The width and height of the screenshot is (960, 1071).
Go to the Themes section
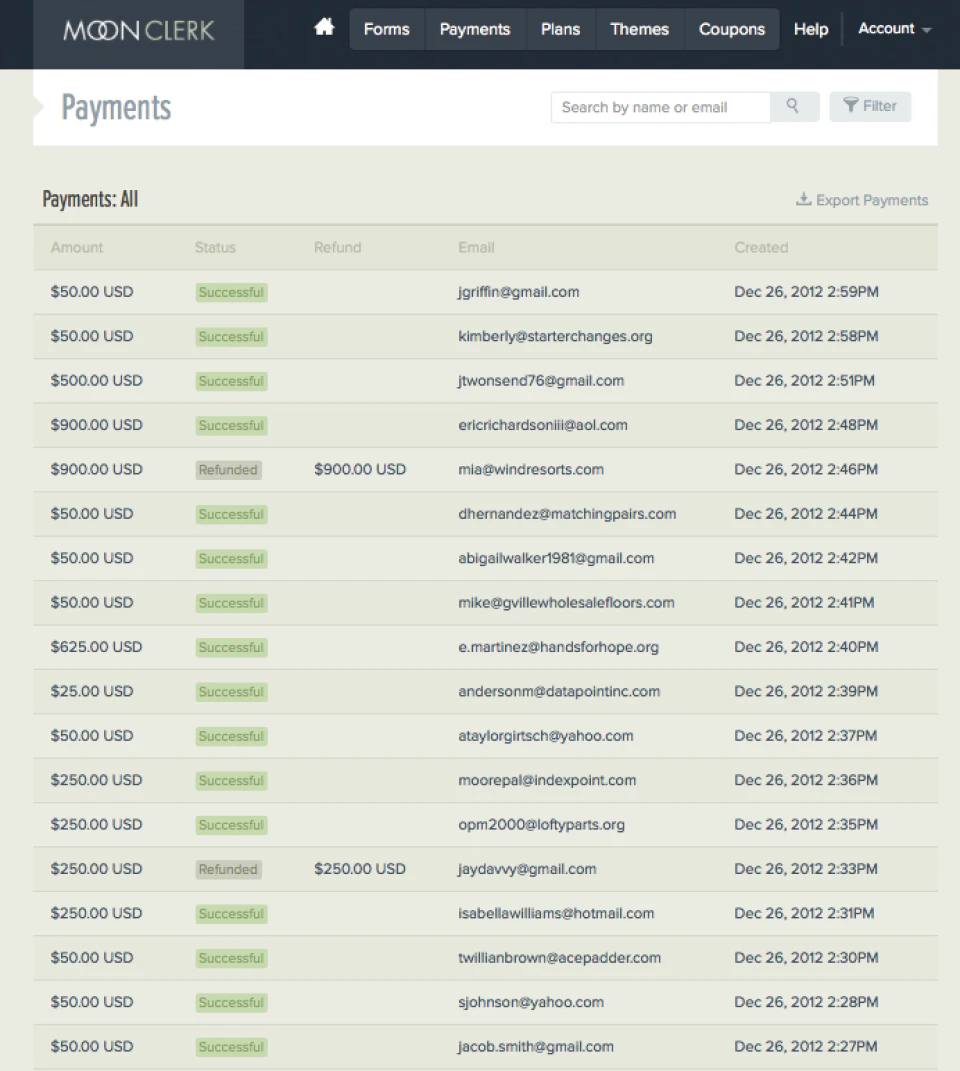[x=639, y=29]
